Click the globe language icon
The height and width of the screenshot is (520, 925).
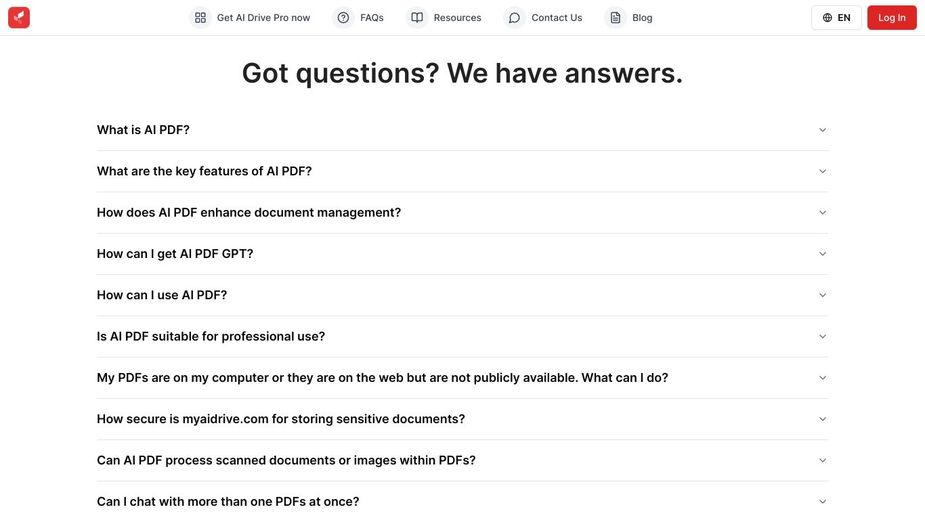(x=827, y=17)
